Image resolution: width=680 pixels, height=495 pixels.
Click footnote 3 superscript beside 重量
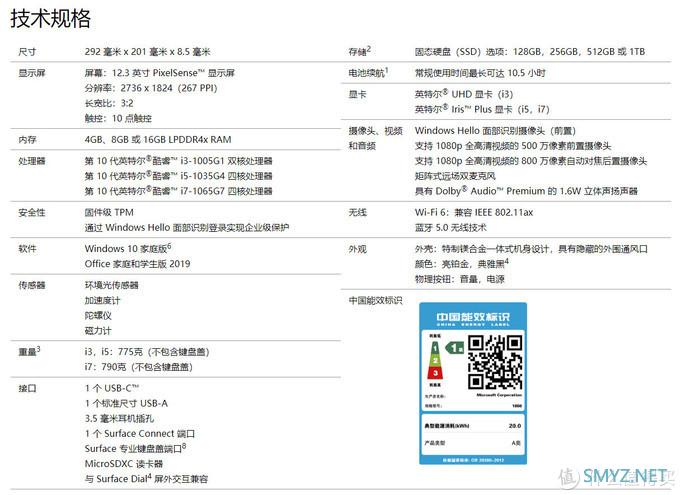point(38,348)
